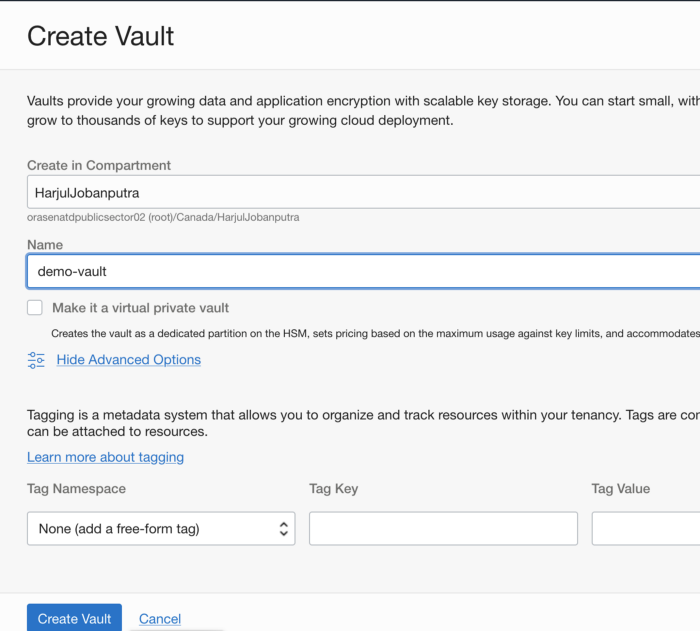Open the Create in Compartment selector
700x631 pixels.
360,192
